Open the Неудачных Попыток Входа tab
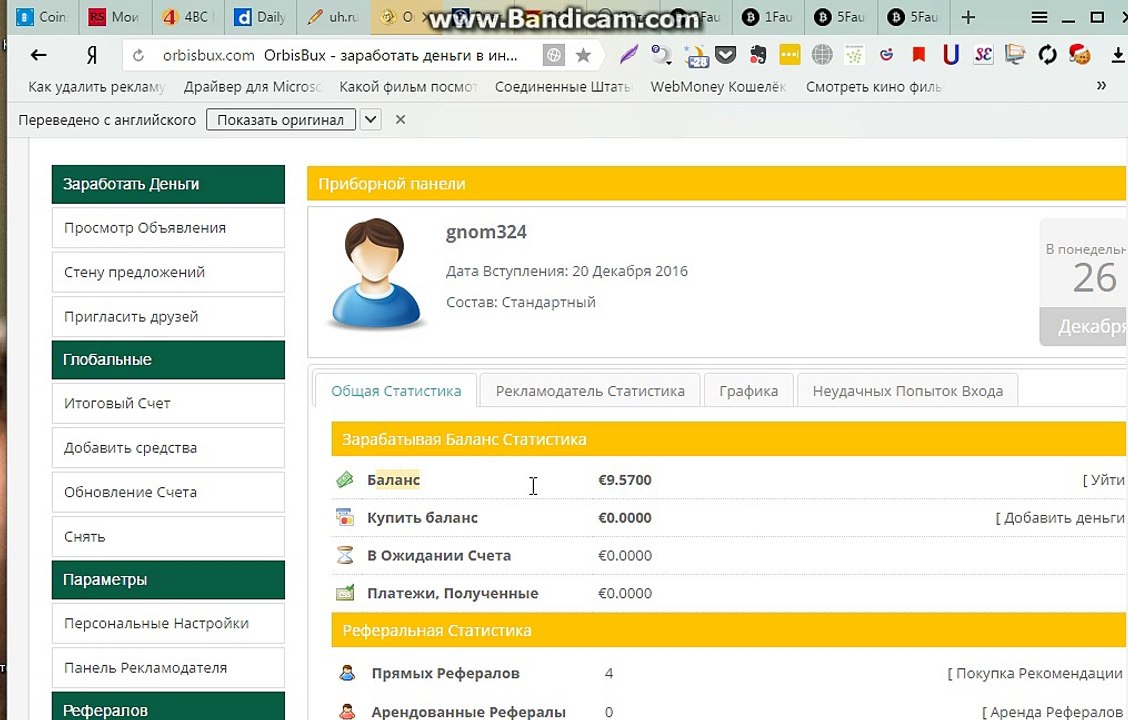The height and width of the screenshot is (720, 1128). 907,391
